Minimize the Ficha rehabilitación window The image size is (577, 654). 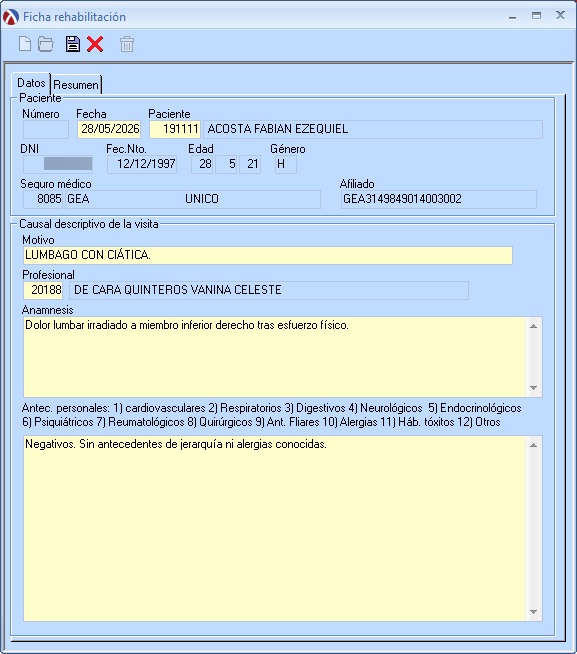pyautogui.click(x=512, y=17)
